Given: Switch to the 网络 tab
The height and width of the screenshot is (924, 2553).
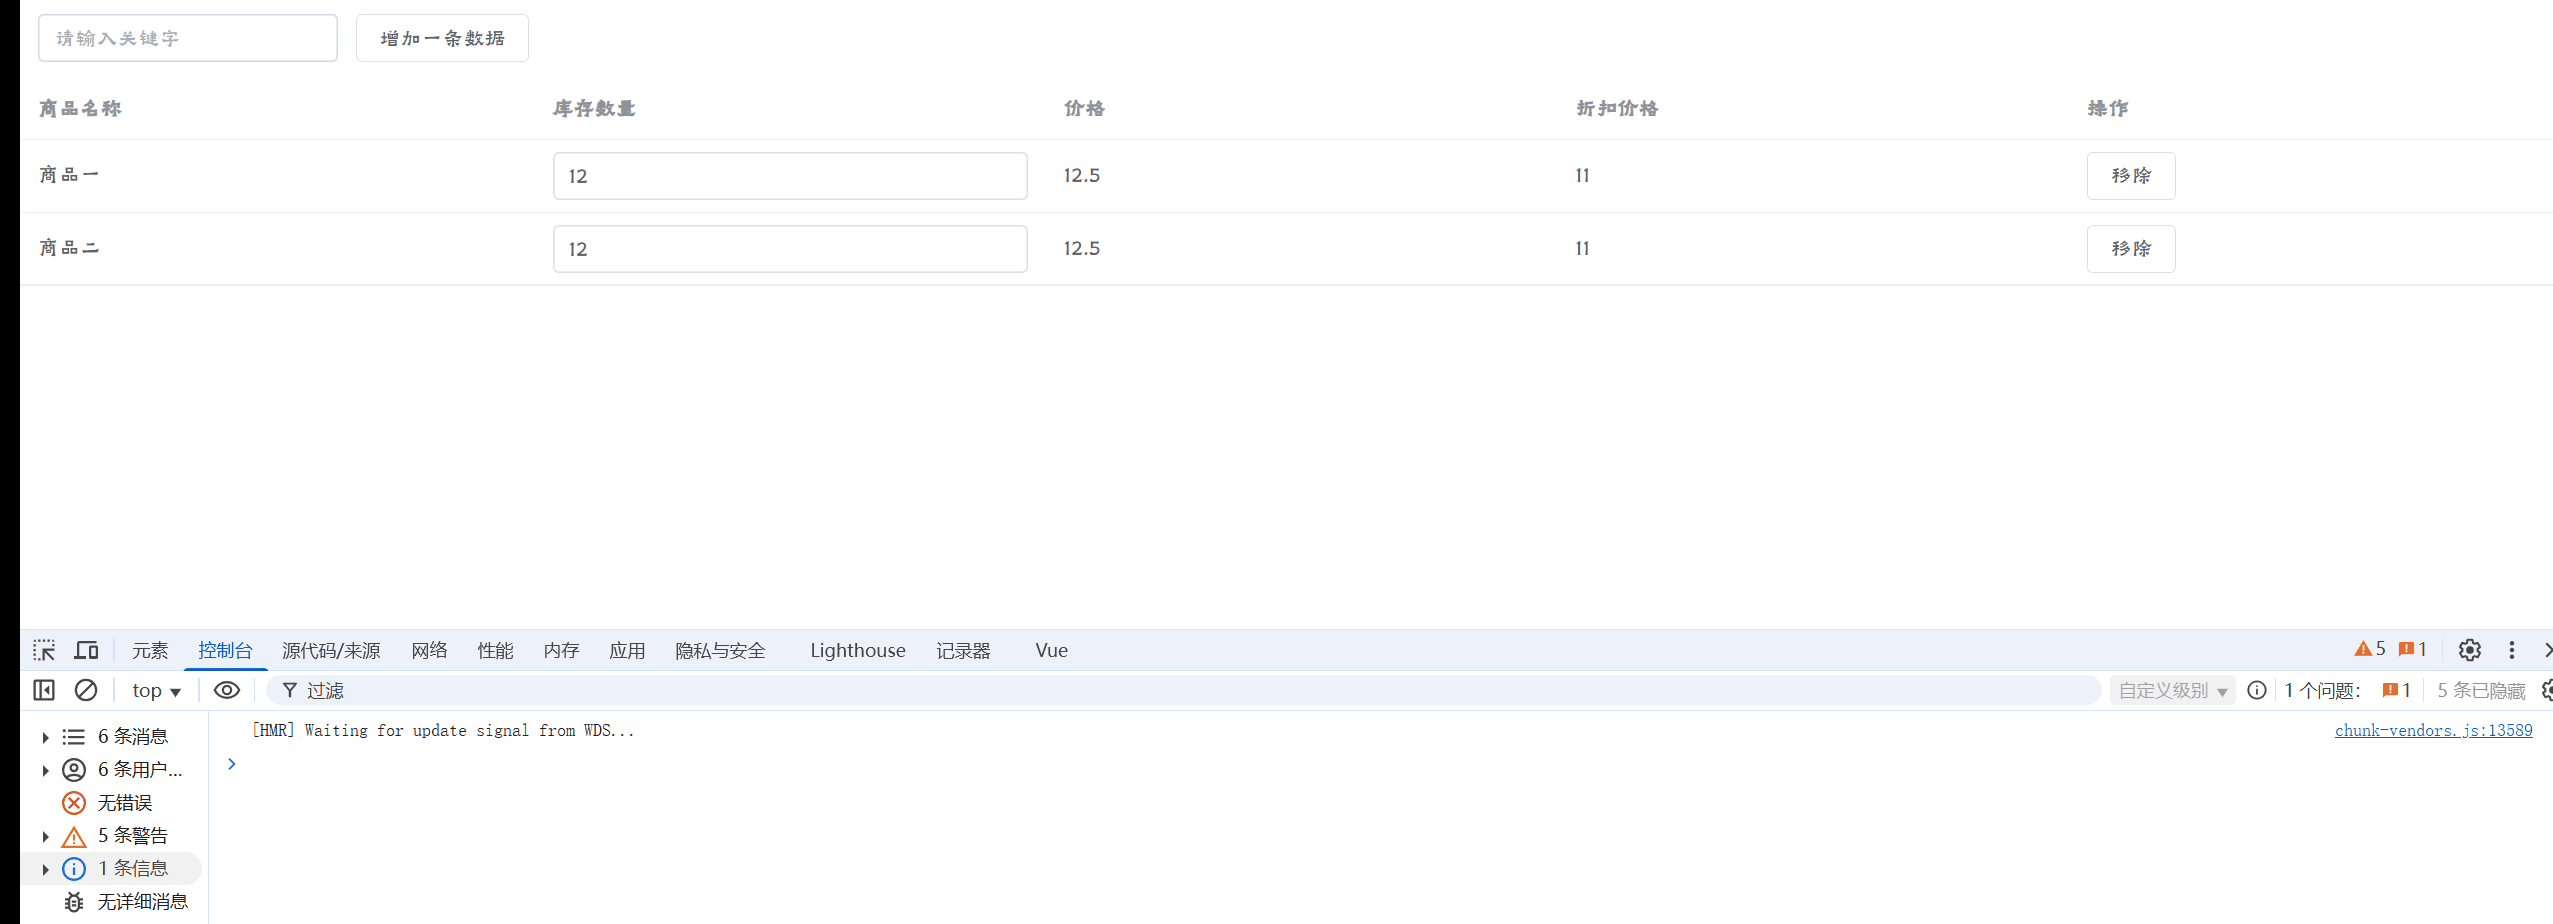Looking at the screenshot, I should 429,650.
